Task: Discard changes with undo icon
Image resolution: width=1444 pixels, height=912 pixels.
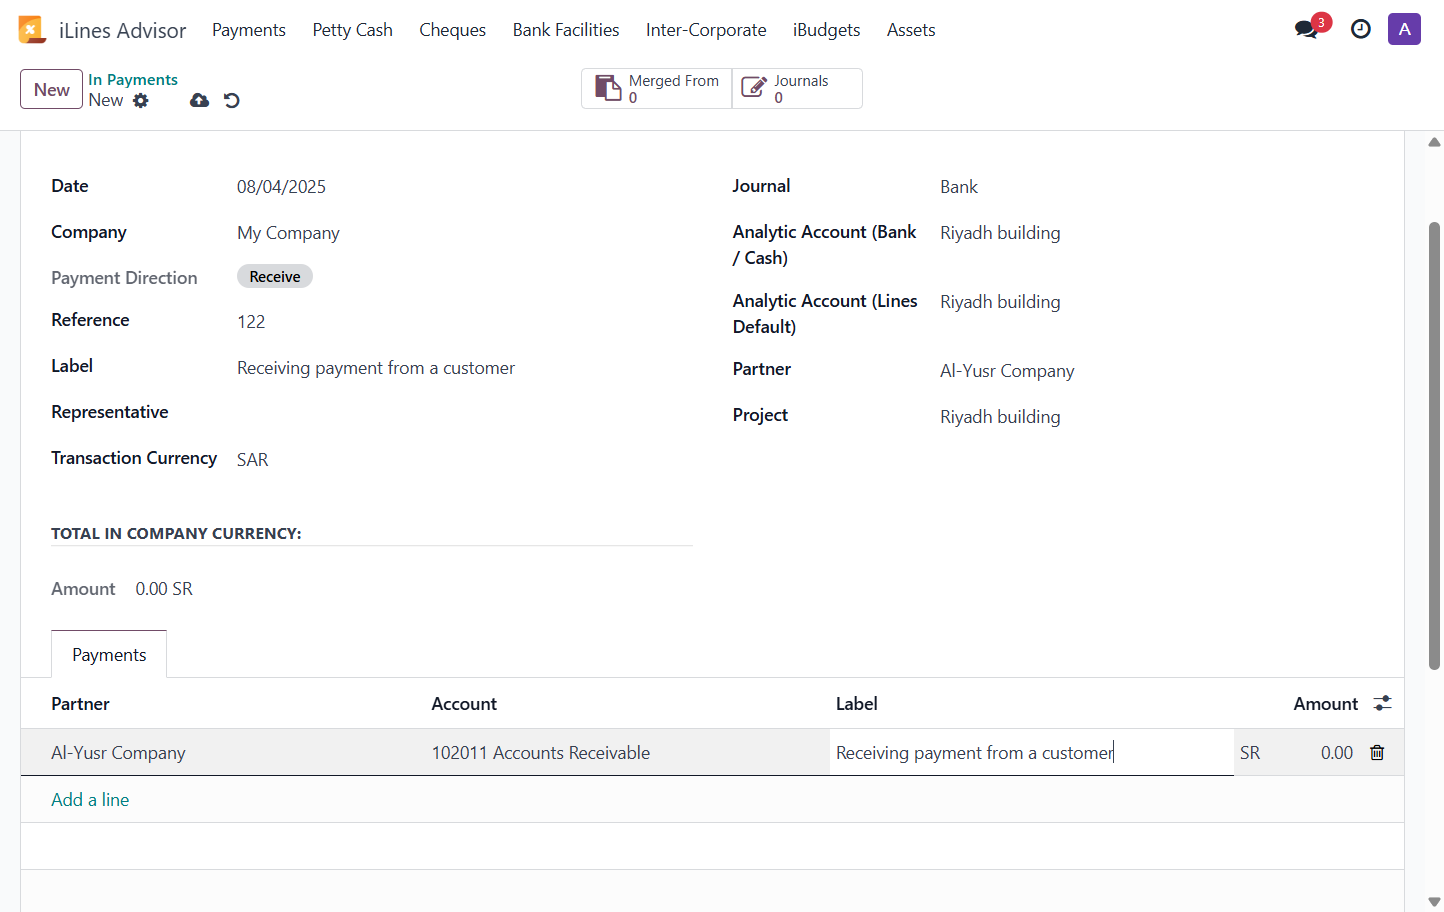Action: tap(232, 100)
